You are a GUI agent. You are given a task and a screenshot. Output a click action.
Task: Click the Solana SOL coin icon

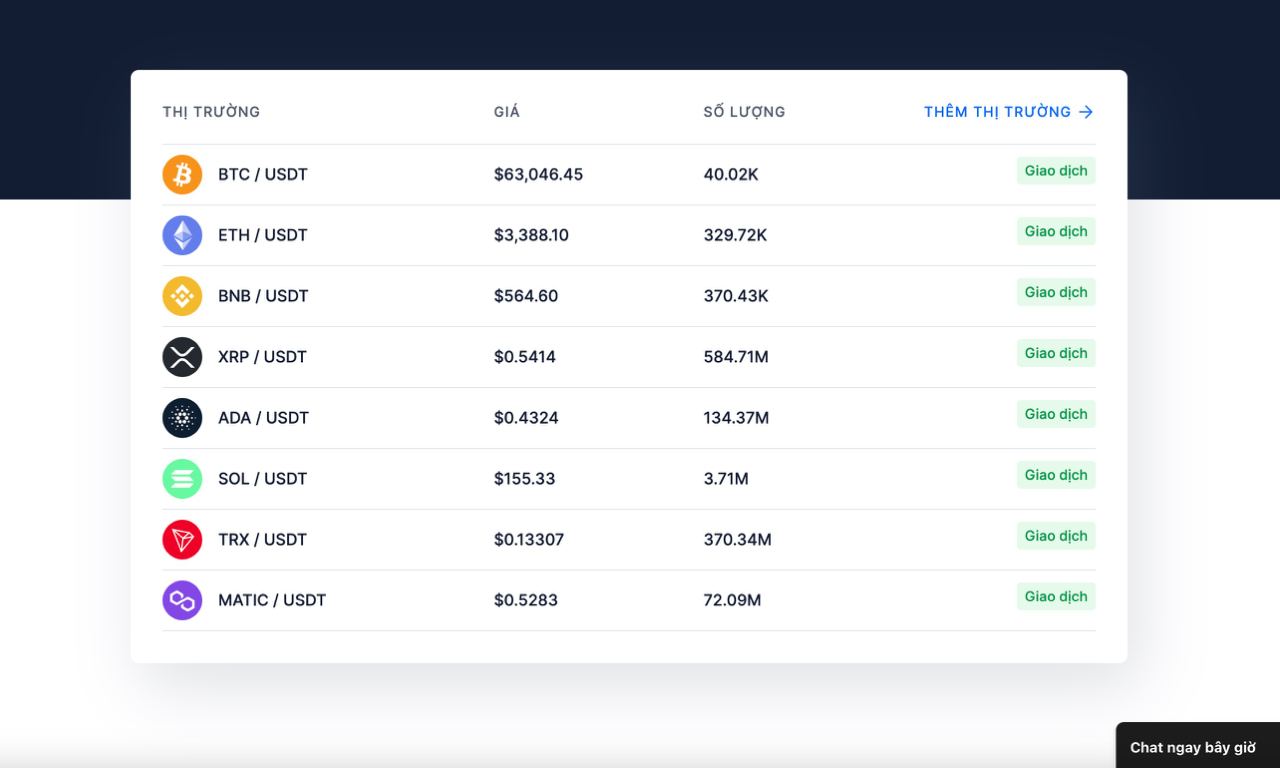tap(182, 479)
